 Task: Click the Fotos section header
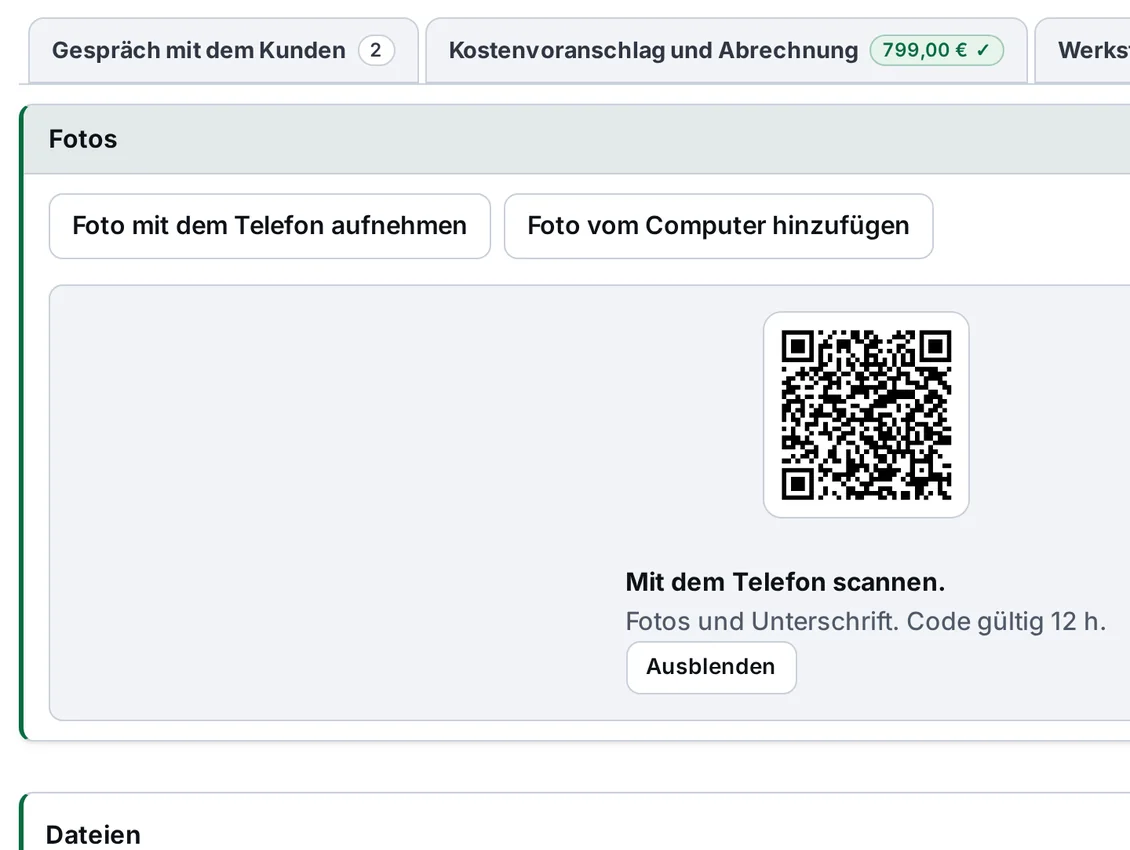(577, 139)
